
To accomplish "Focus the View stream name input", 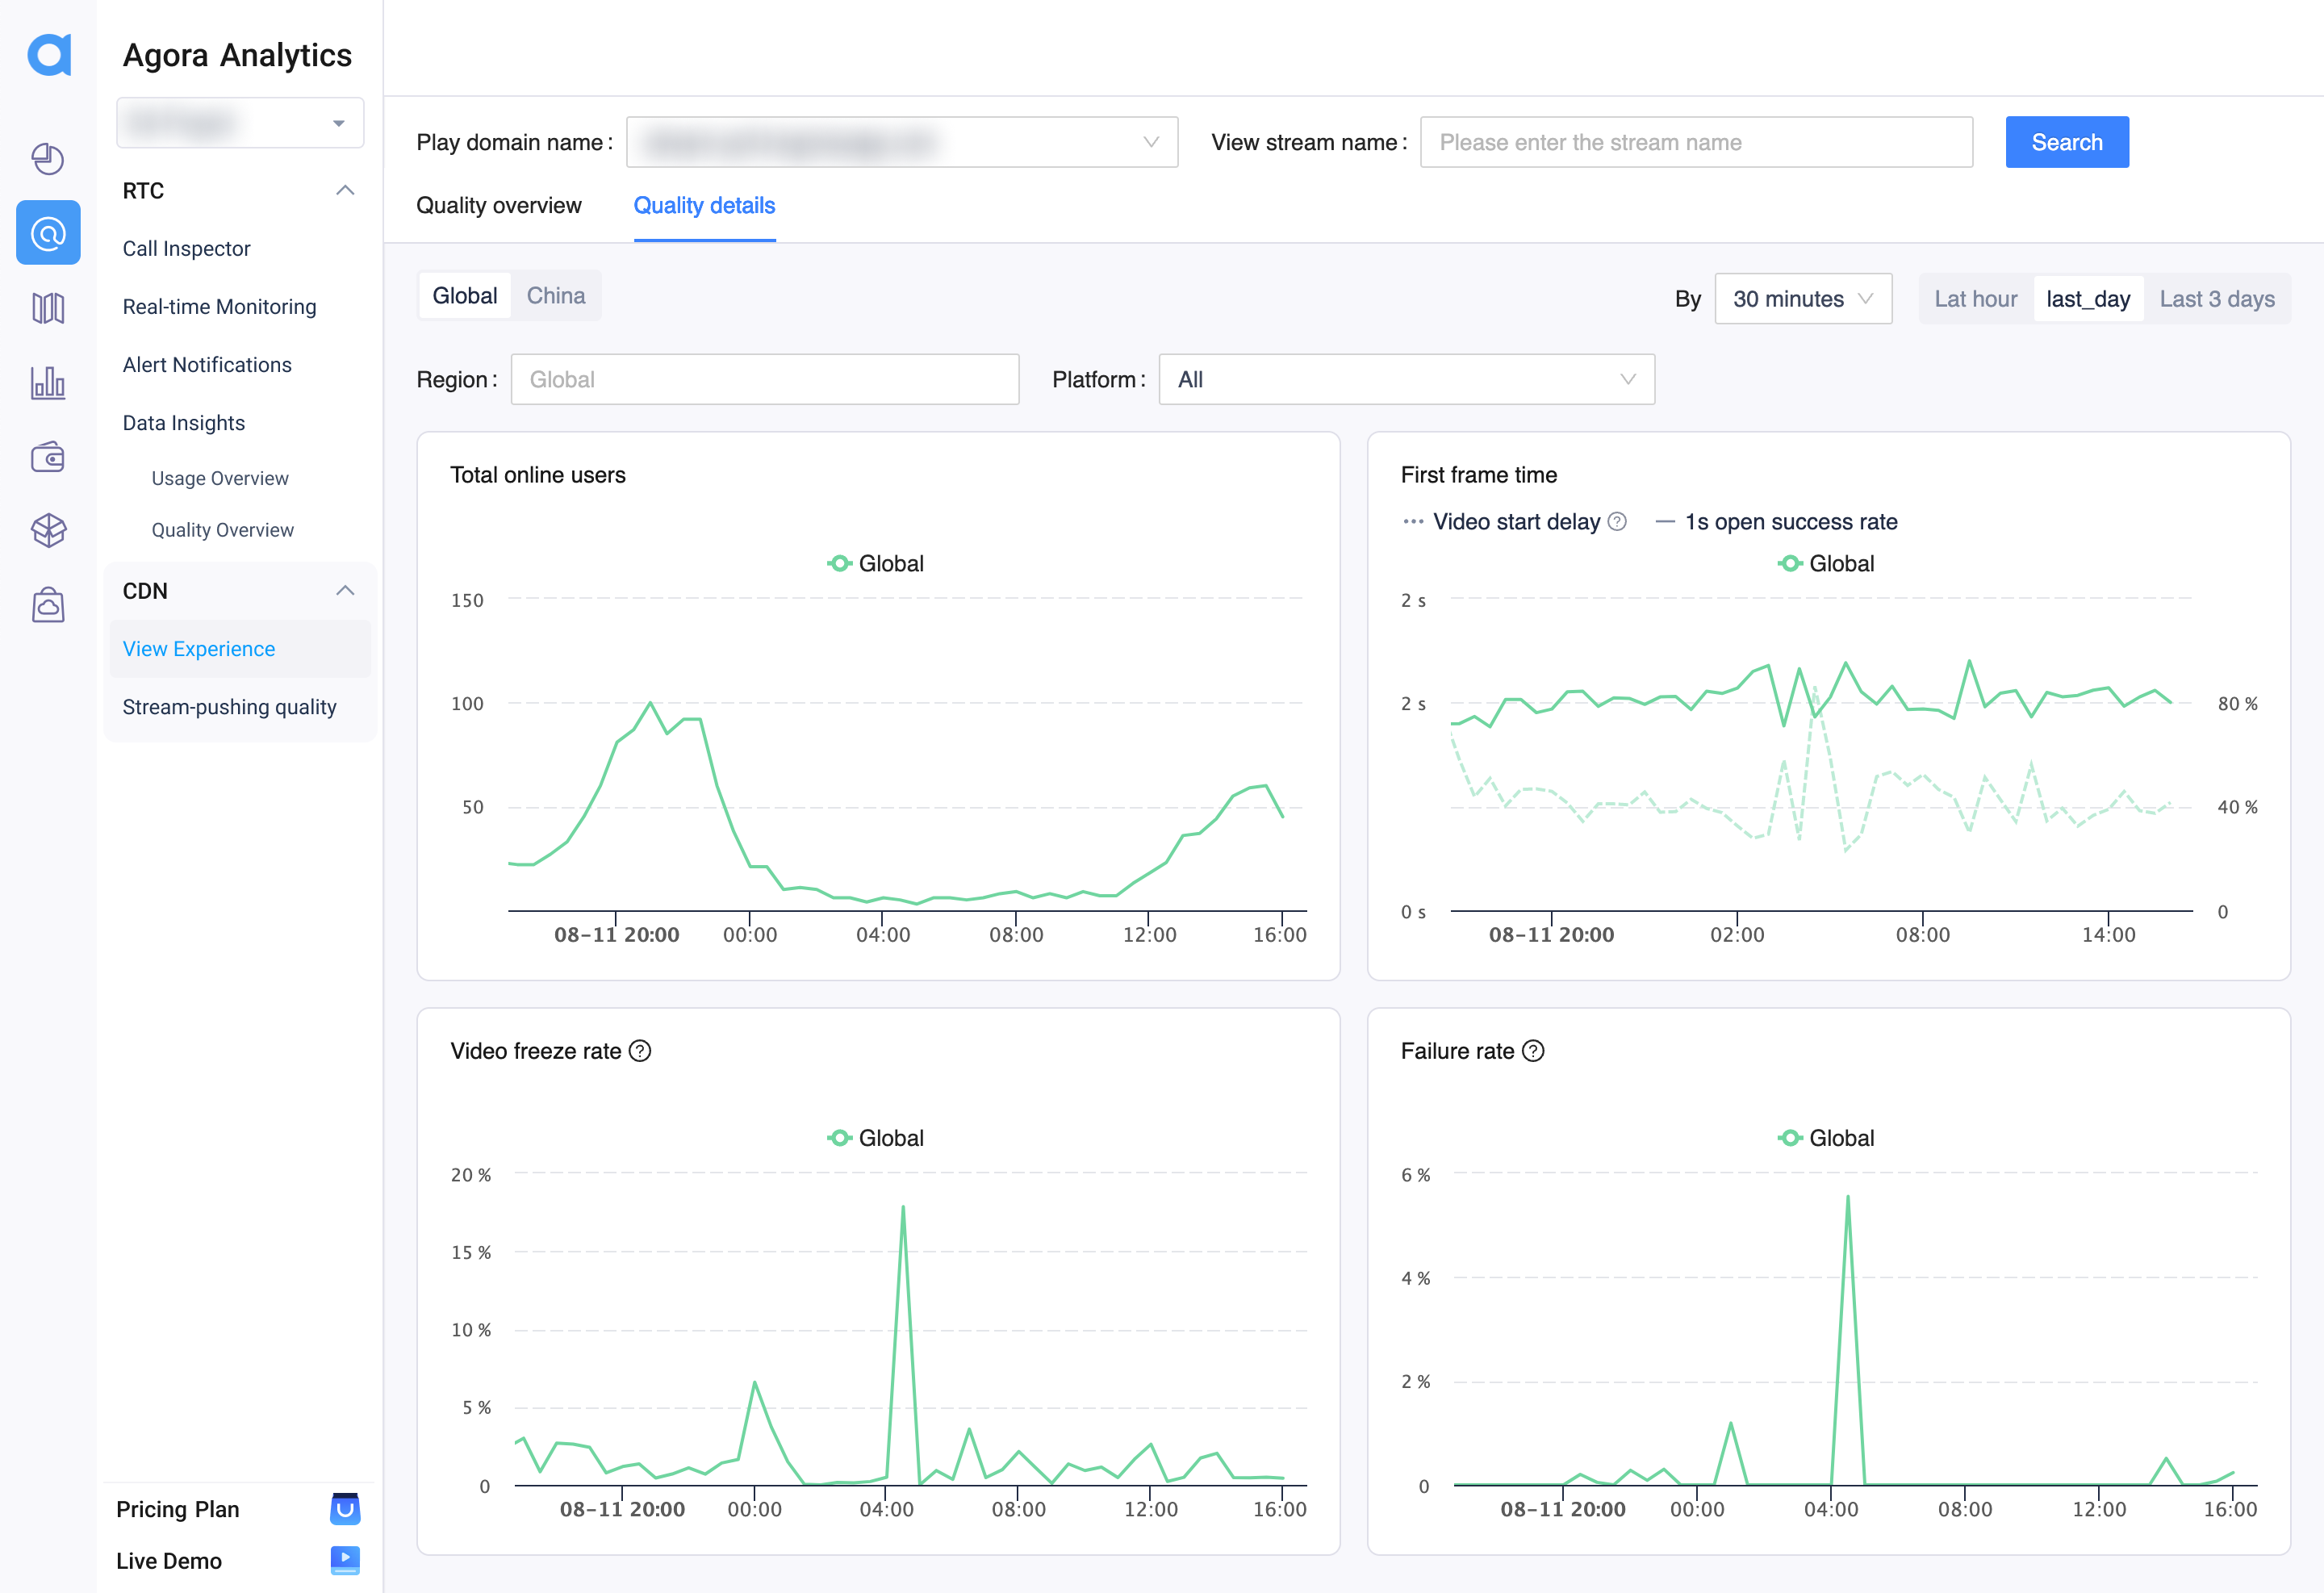I will coord(1695,142).
